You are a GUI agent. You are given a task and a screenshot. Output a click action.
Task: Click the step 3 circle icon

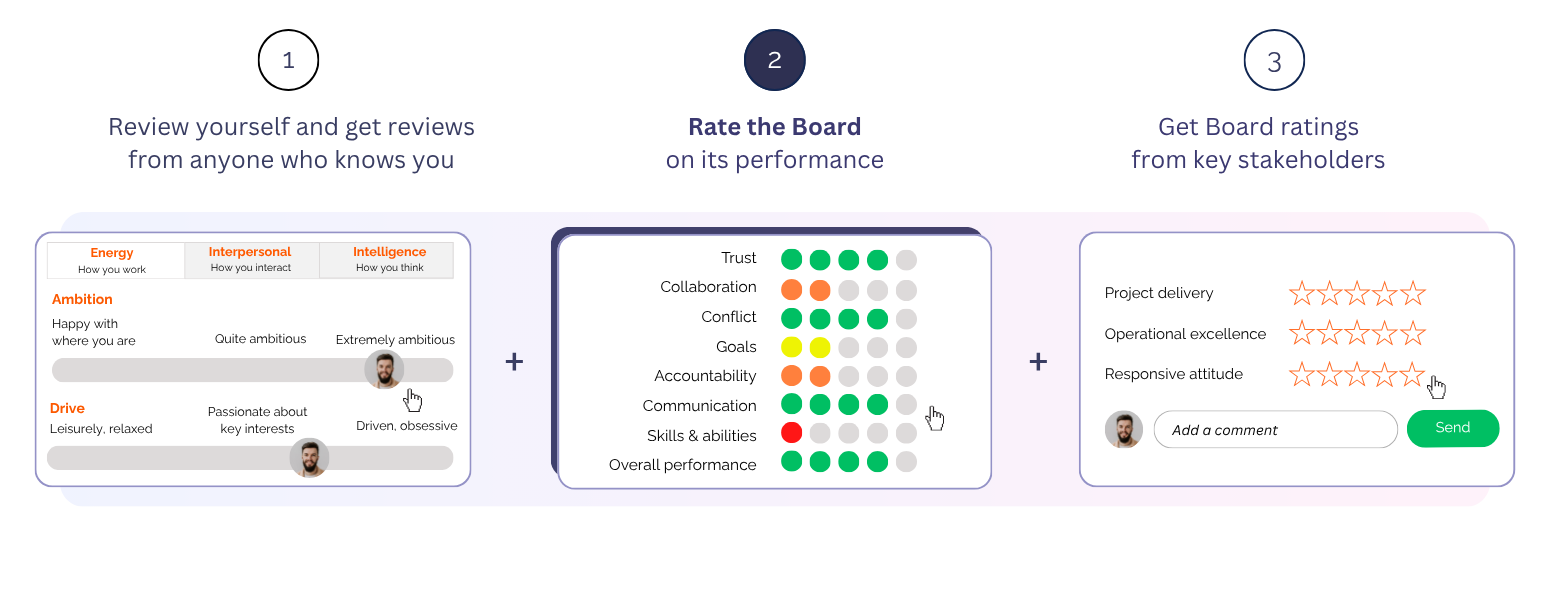point(1274,60)
